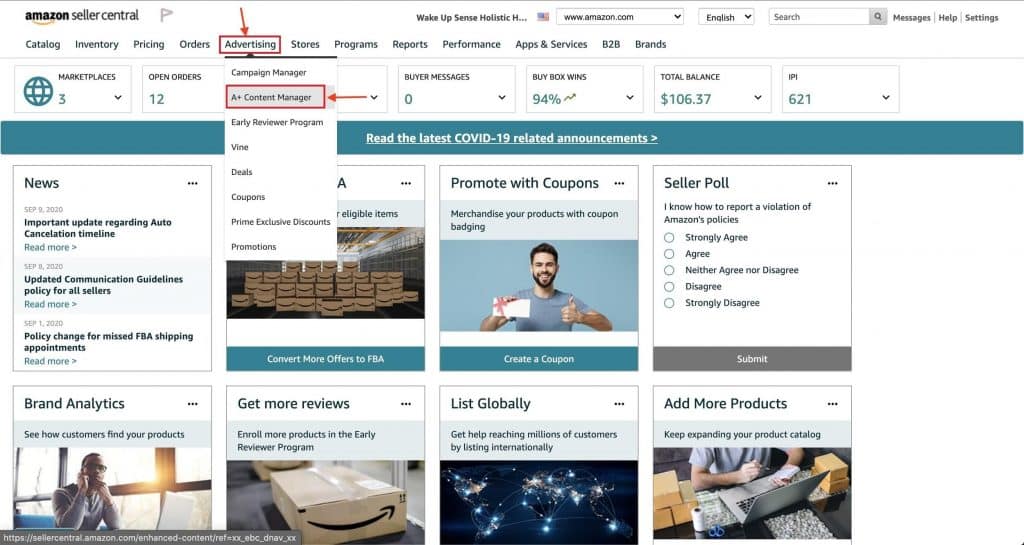Expand the Marketplaces tile chevron

pyautogui.click(x=118, y=98)
